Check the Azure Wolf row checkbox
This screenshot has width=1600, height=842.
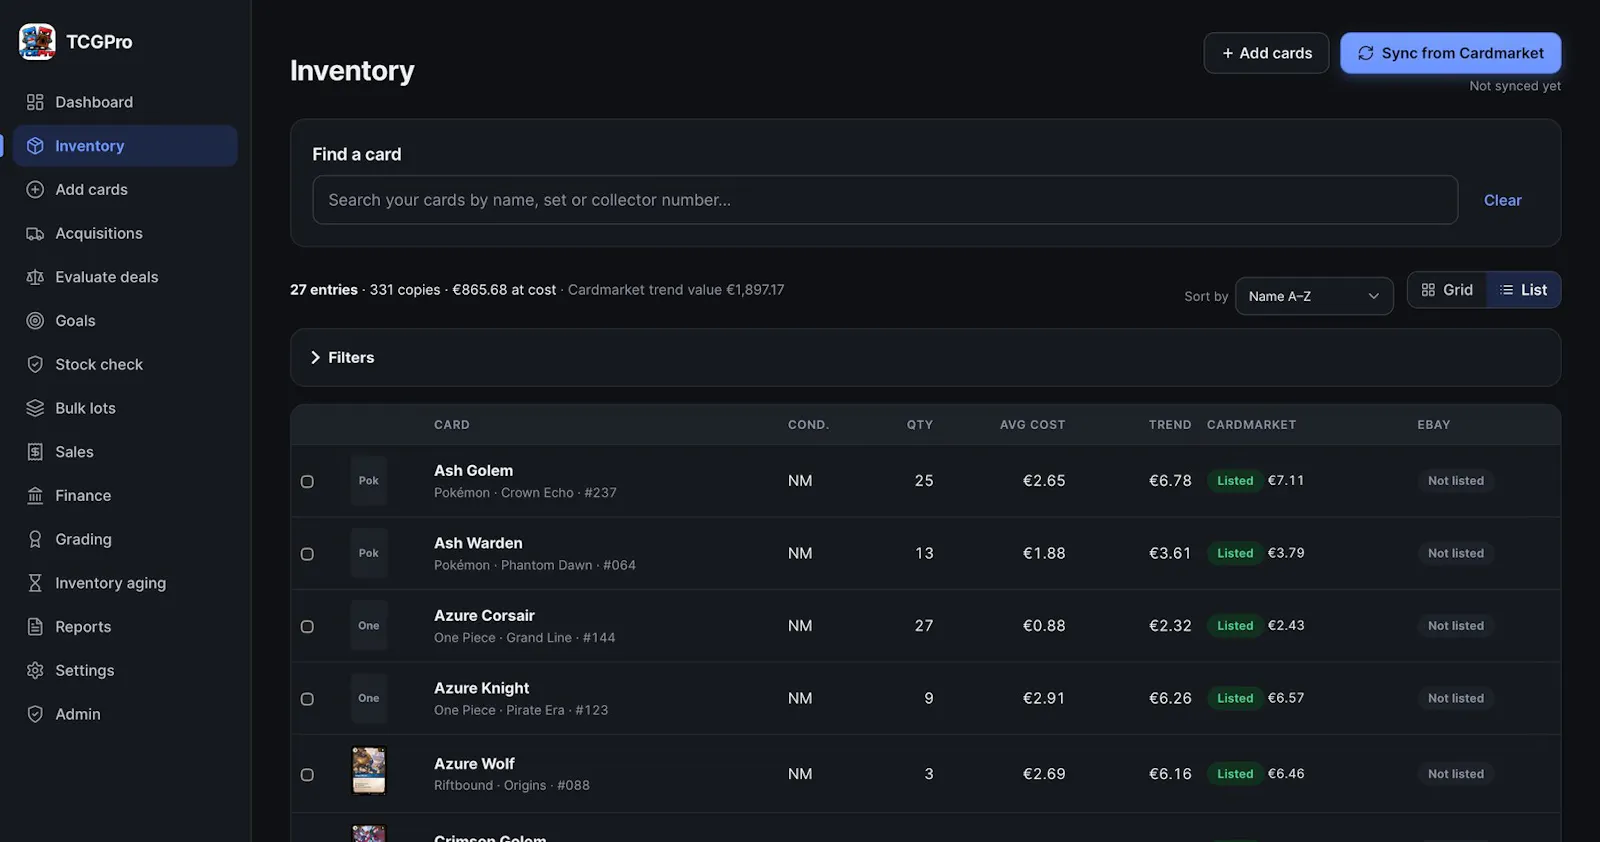click(x=307, y=775)
